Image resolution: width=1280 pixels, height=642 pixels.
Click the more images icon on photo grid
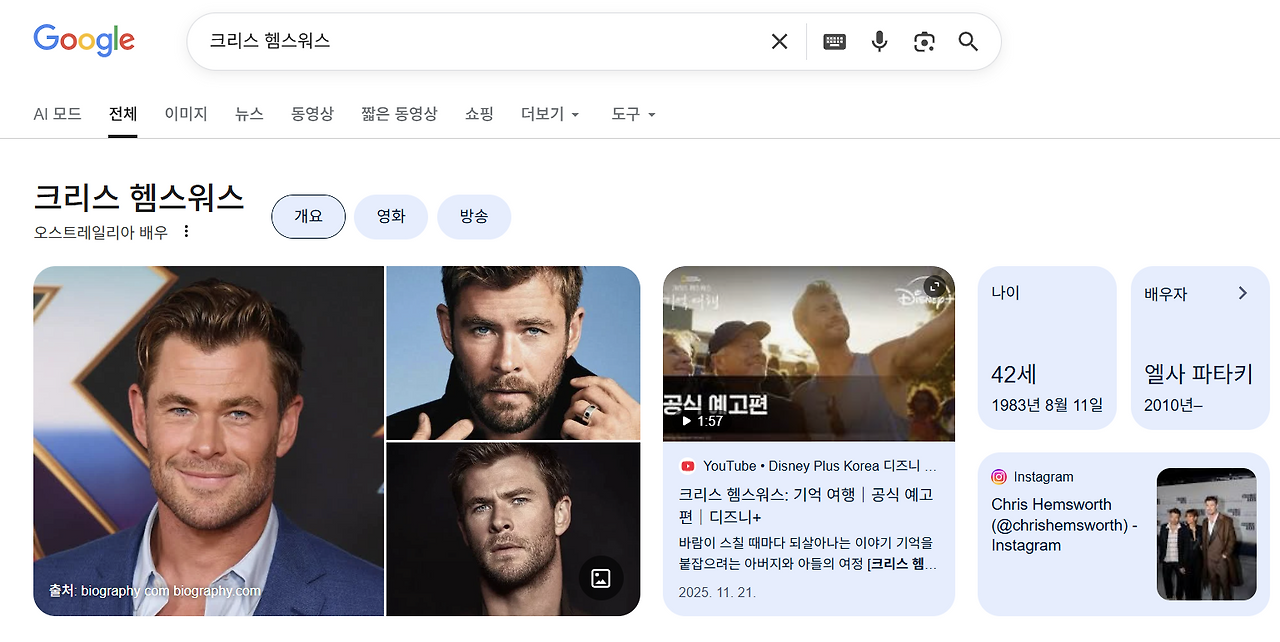tap(601, 578)
